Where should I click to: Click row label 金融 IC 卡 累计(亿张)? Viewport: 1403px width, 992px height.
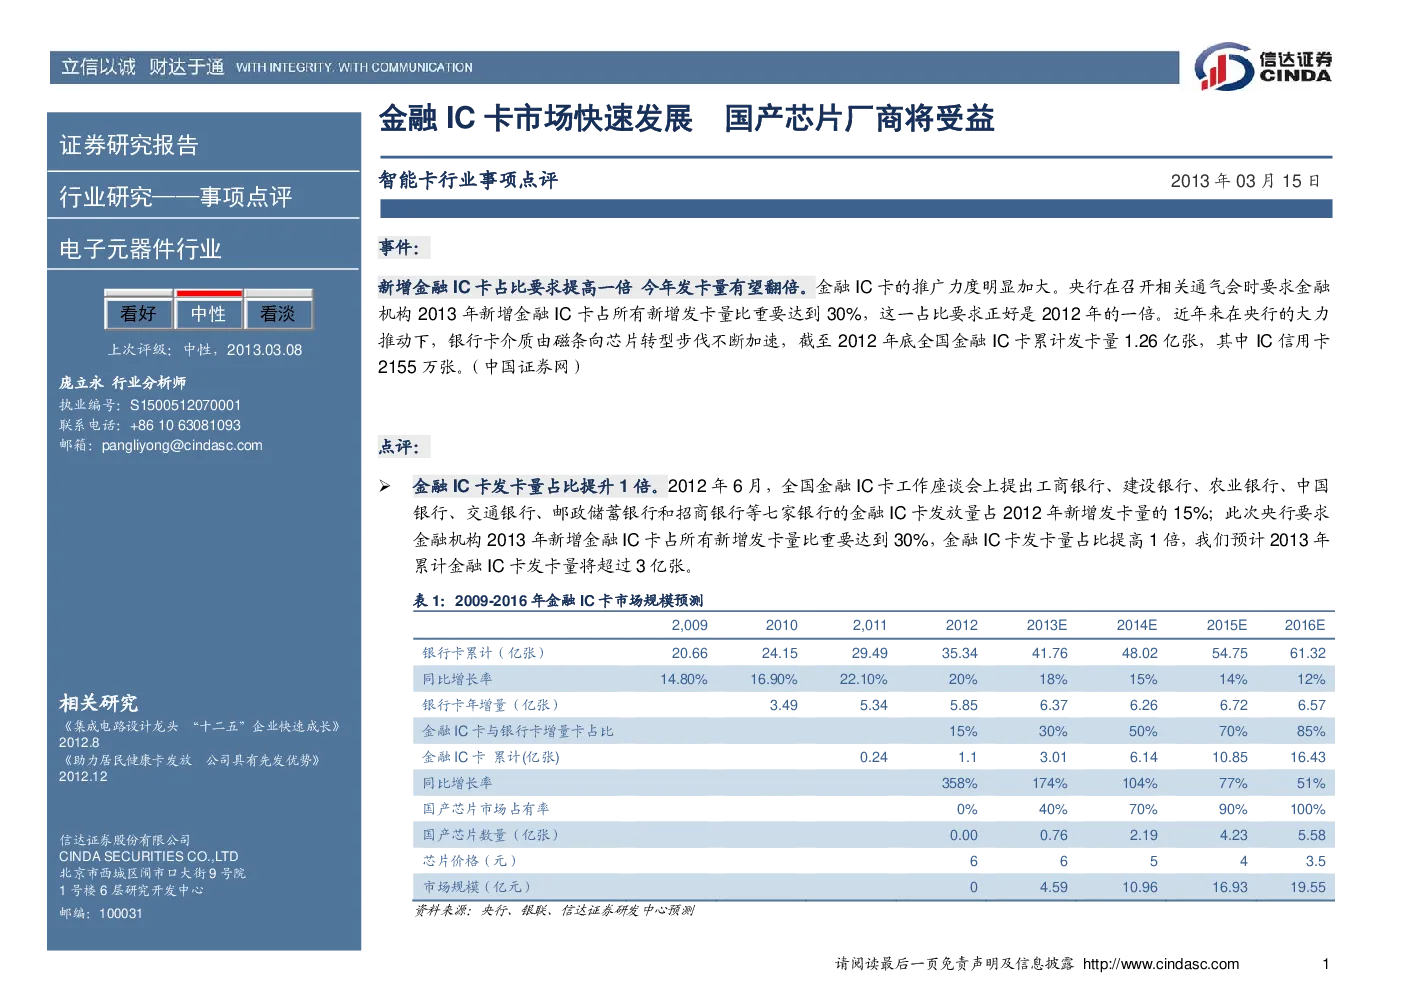click(491, 757)
